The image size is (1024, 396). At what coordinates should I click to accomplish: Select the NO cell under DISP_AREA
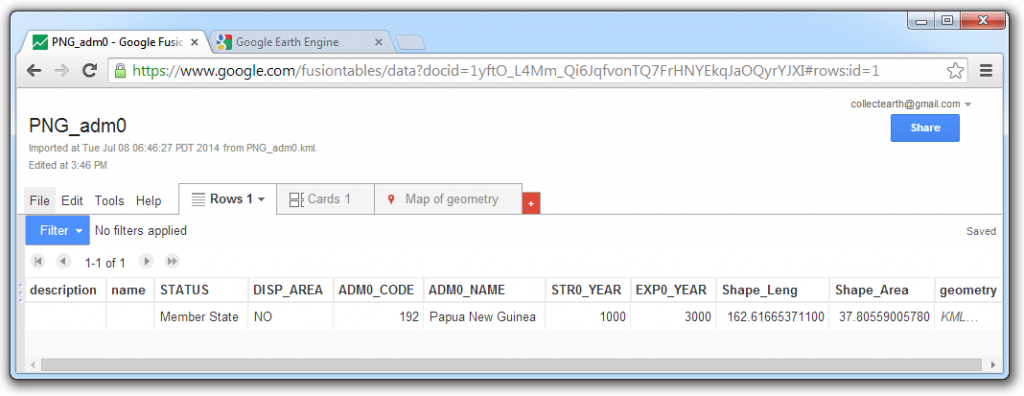(x=290, y=317)
